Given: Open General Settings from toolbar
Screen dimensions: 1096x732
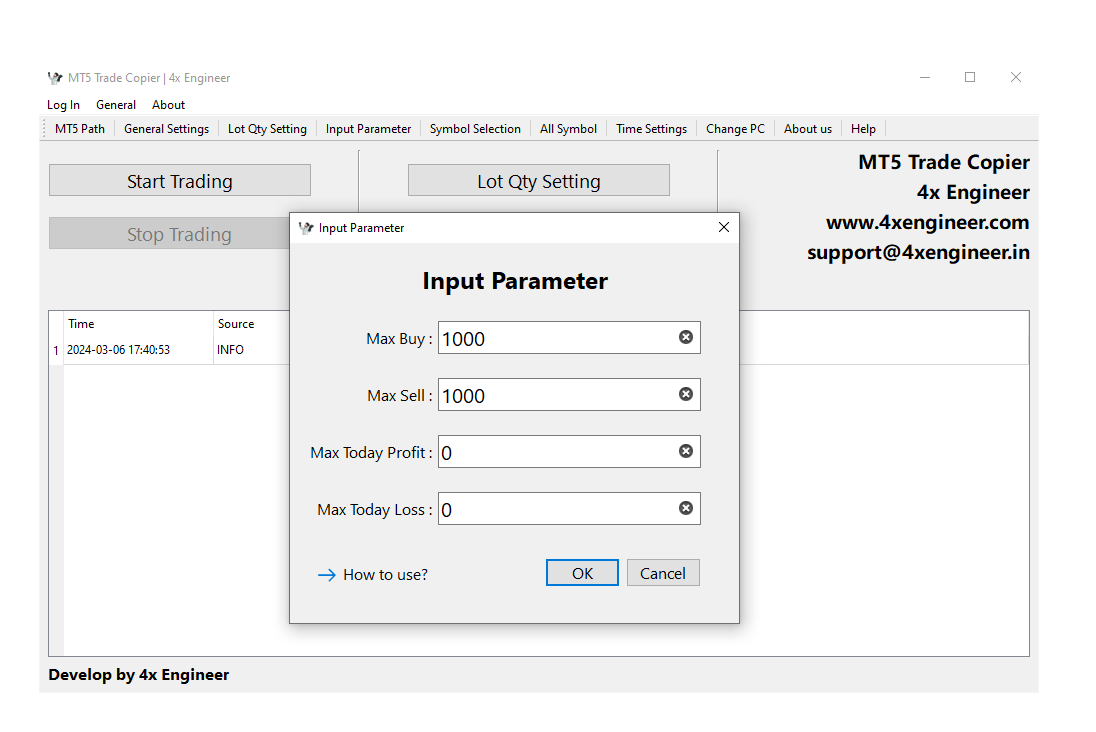Looking at the screenshot, I should (166, 129).
